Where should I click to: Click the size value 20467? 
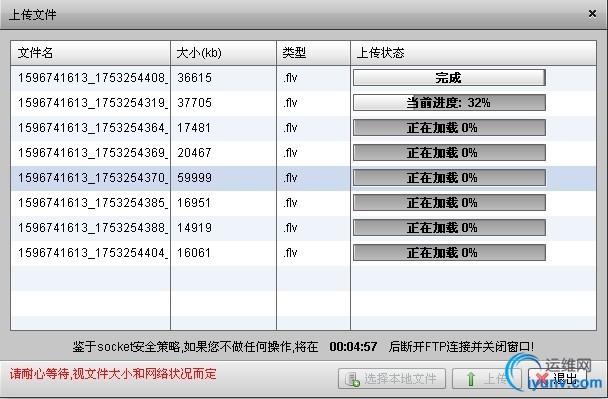click(194, 152)
